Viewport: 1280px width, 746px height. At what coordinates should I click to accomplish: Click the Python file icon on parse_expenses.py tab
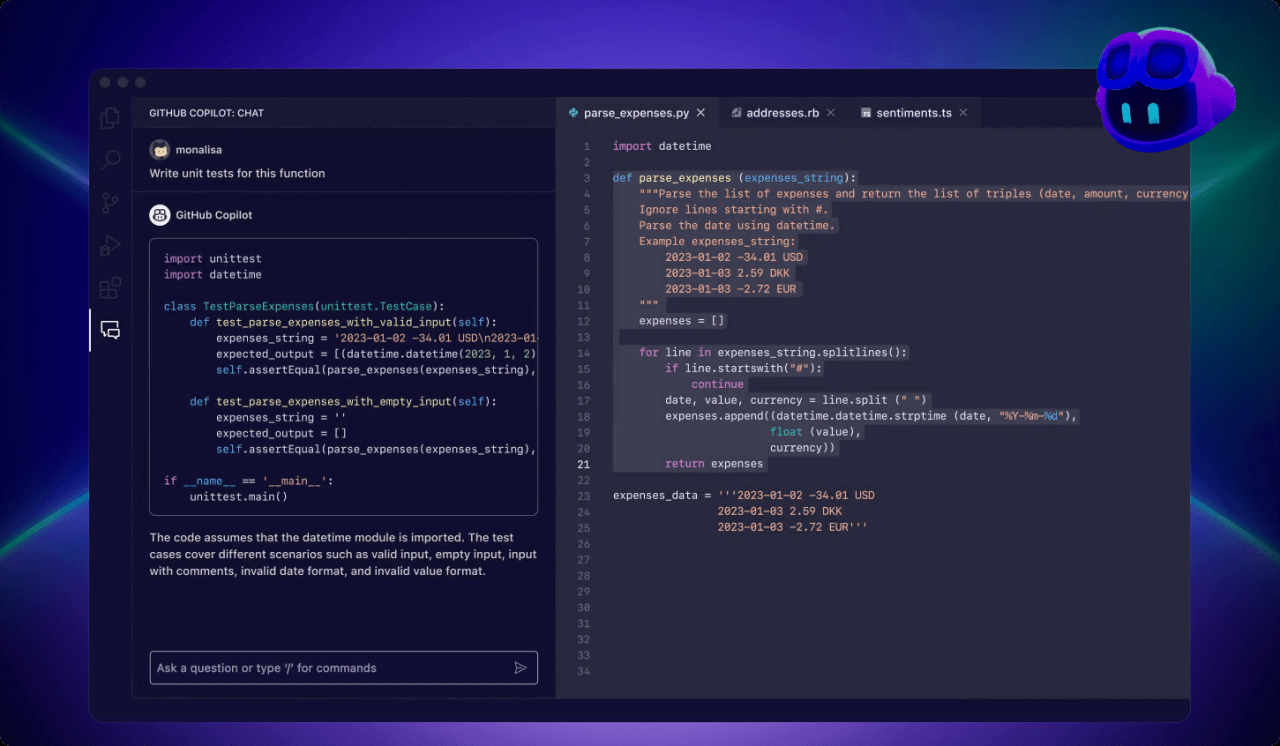point(573,113)
